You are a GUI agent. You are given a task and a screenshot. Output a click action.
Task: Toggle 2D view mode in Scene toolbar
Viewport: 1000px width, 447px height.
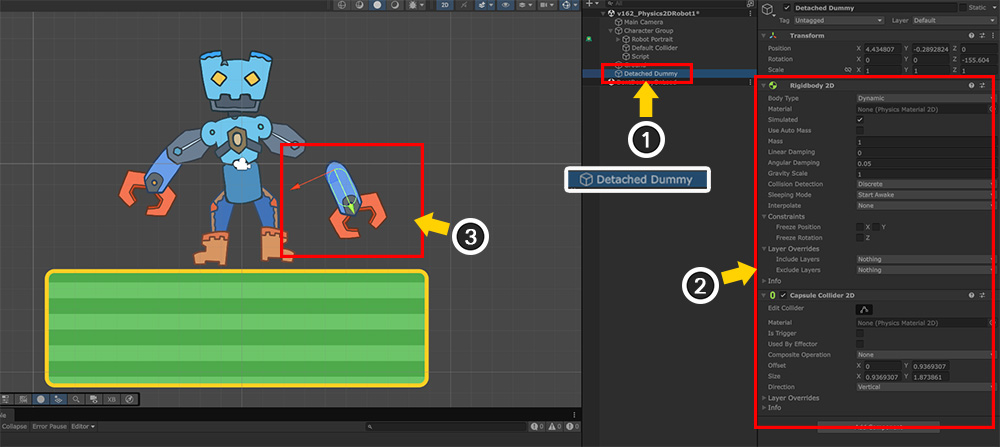pos(445,5)
